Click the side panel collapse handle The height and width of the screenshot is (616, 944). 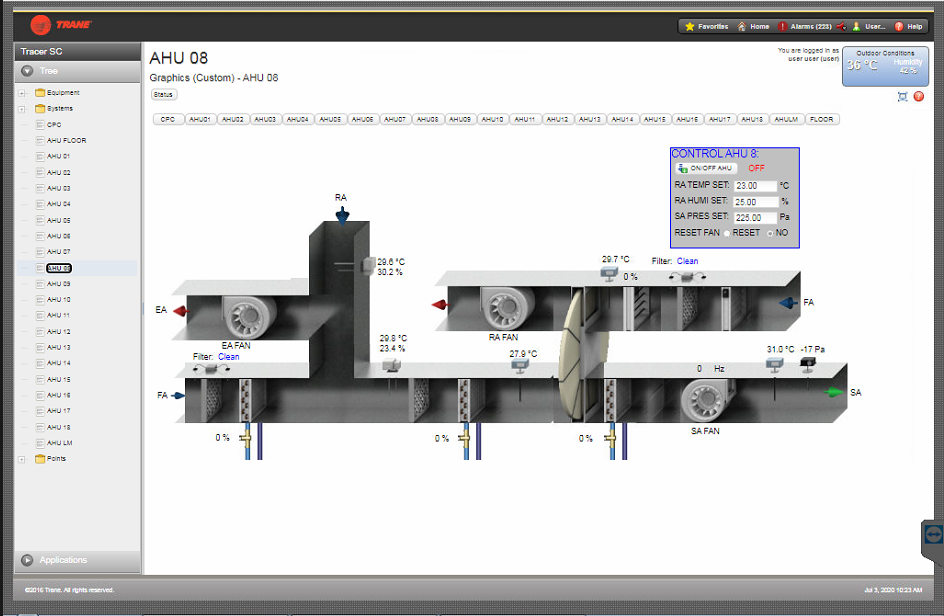(143, 309)
